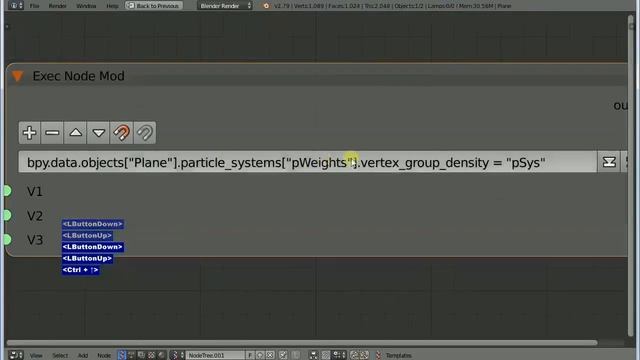The image size is (640, 360).
Task: Open the Render menu
Action: click(x=58, y=6)
